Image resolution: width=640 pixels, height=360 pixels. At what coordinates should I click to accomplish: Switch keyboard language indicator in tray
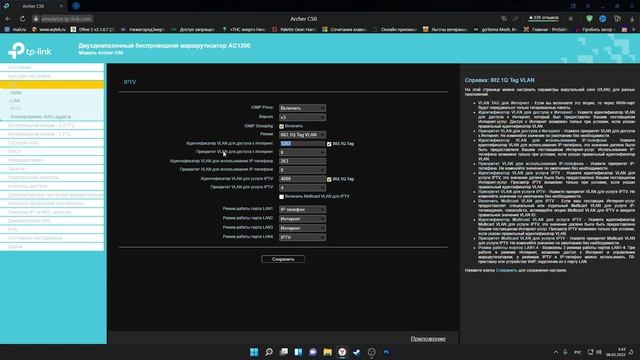578,352
